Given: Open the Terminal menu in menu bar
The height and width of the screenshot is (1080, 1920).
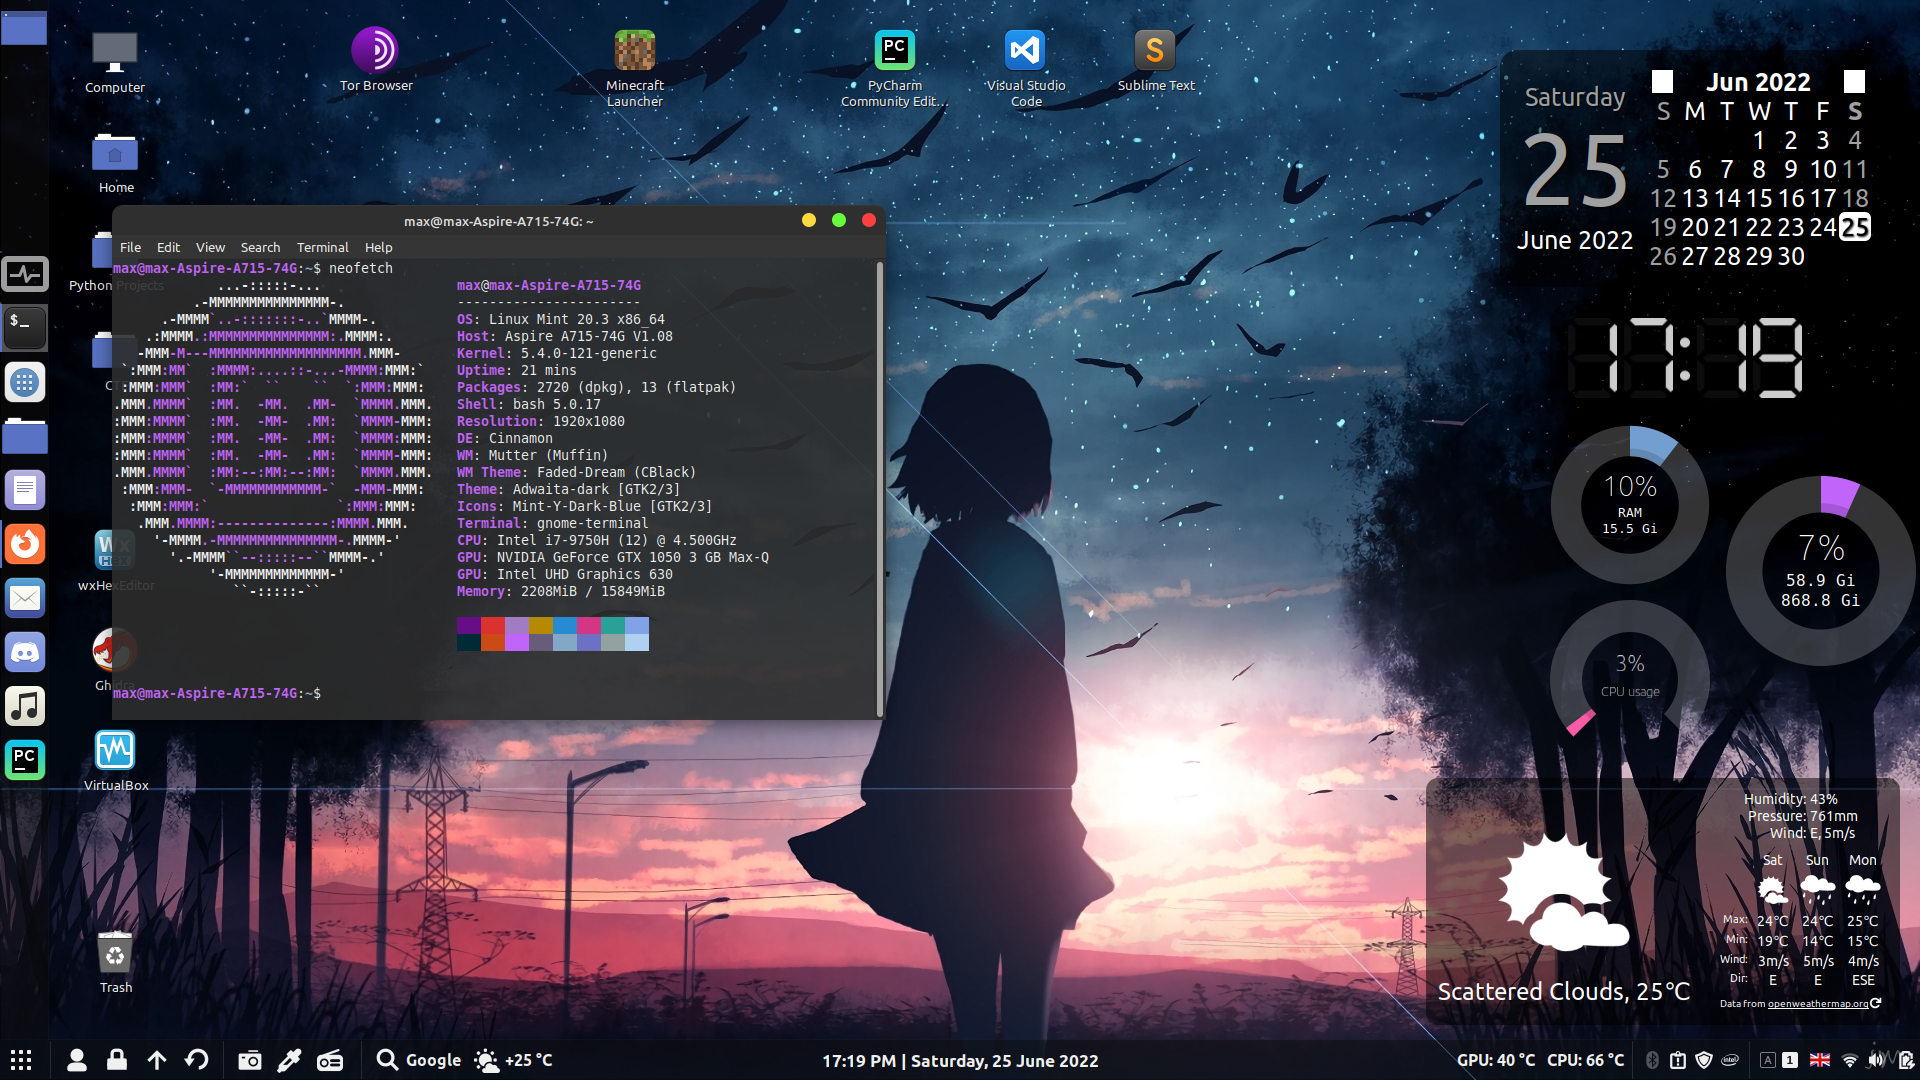Looking at the screenshot, I should pos(322,247).
